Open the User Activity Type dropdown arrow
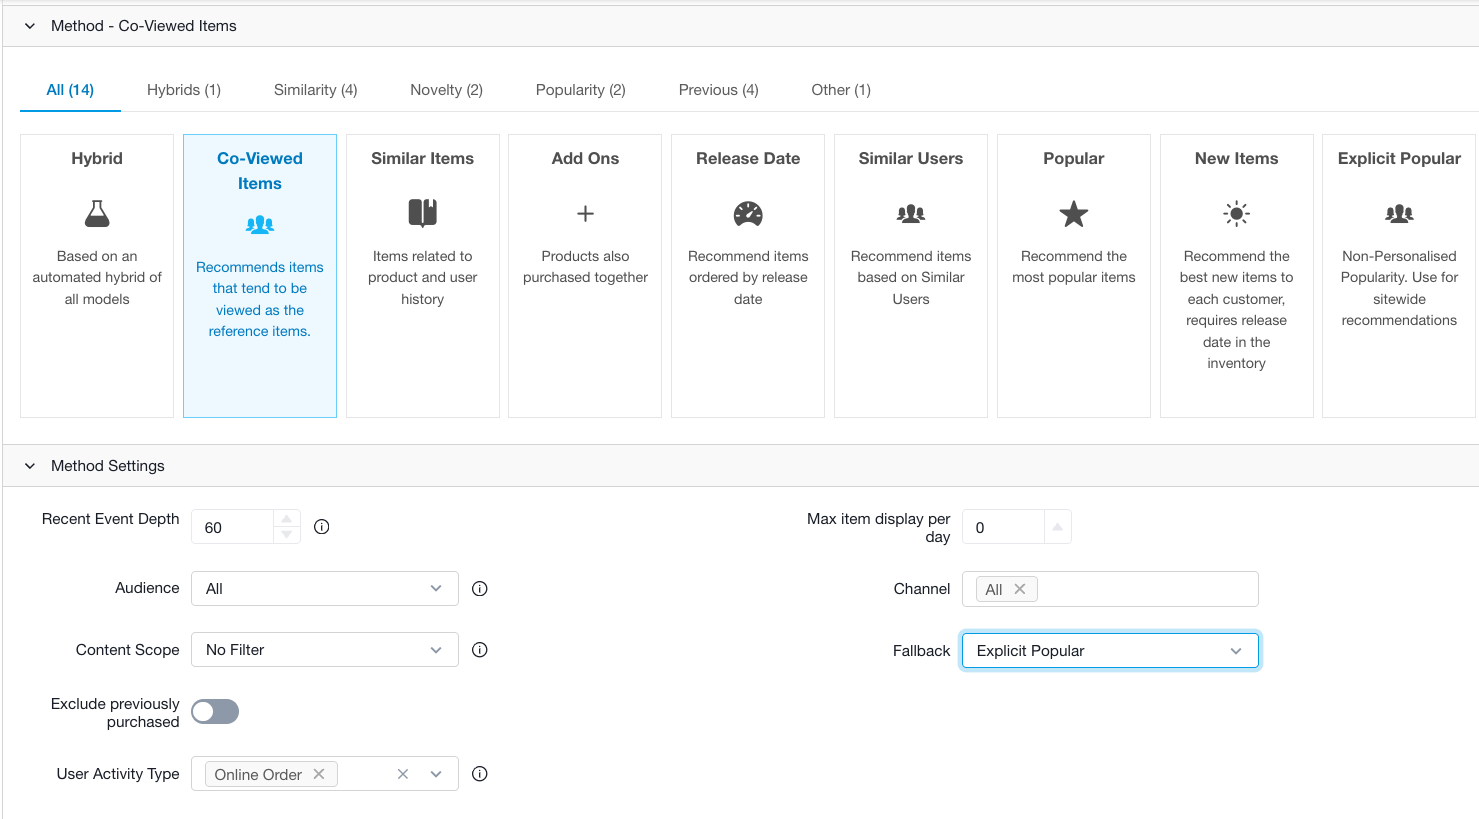Viewport: 1479px width, 819px height. tap(436, 774)
